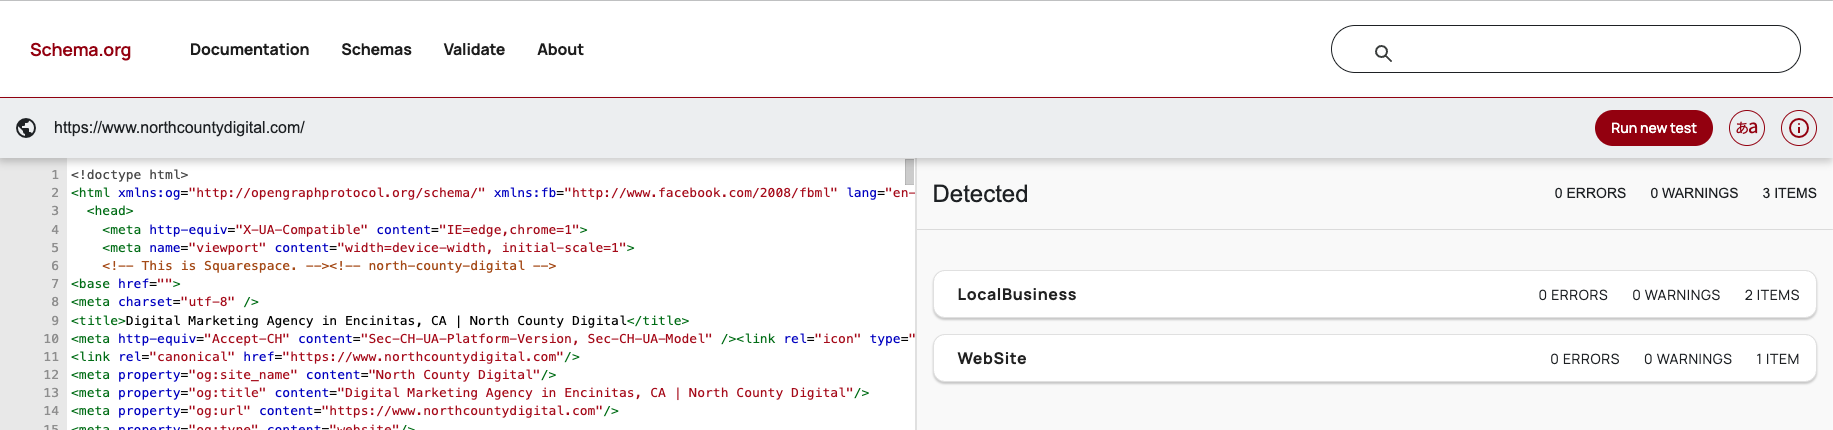Open the Schemas menu item
The image size is (1833, 430).
(x=376, y=50)
